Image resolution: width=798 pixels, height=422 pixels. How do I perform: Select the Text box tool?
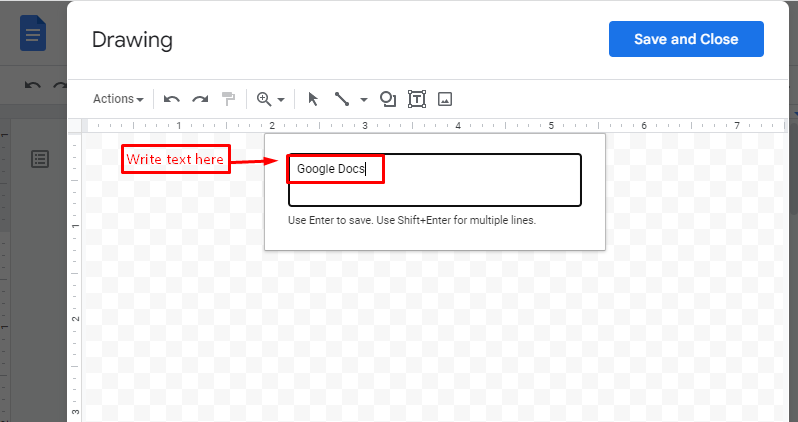tap(417, 99)
